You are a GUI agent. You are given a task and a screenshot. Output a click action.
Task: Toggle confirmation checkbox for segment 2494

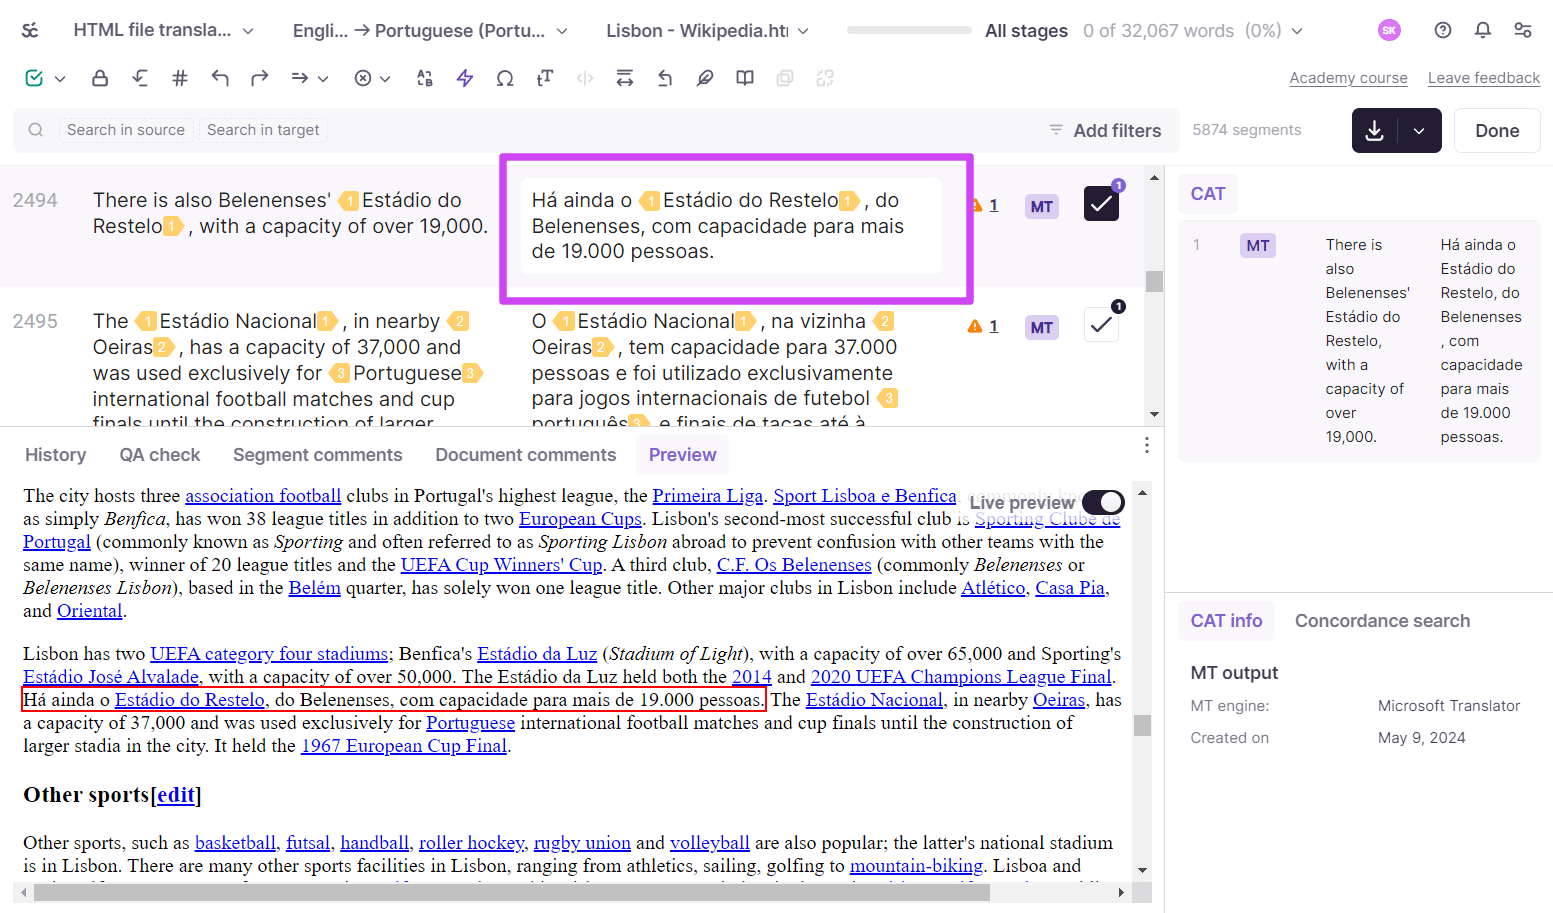(x=1101, y=204)
